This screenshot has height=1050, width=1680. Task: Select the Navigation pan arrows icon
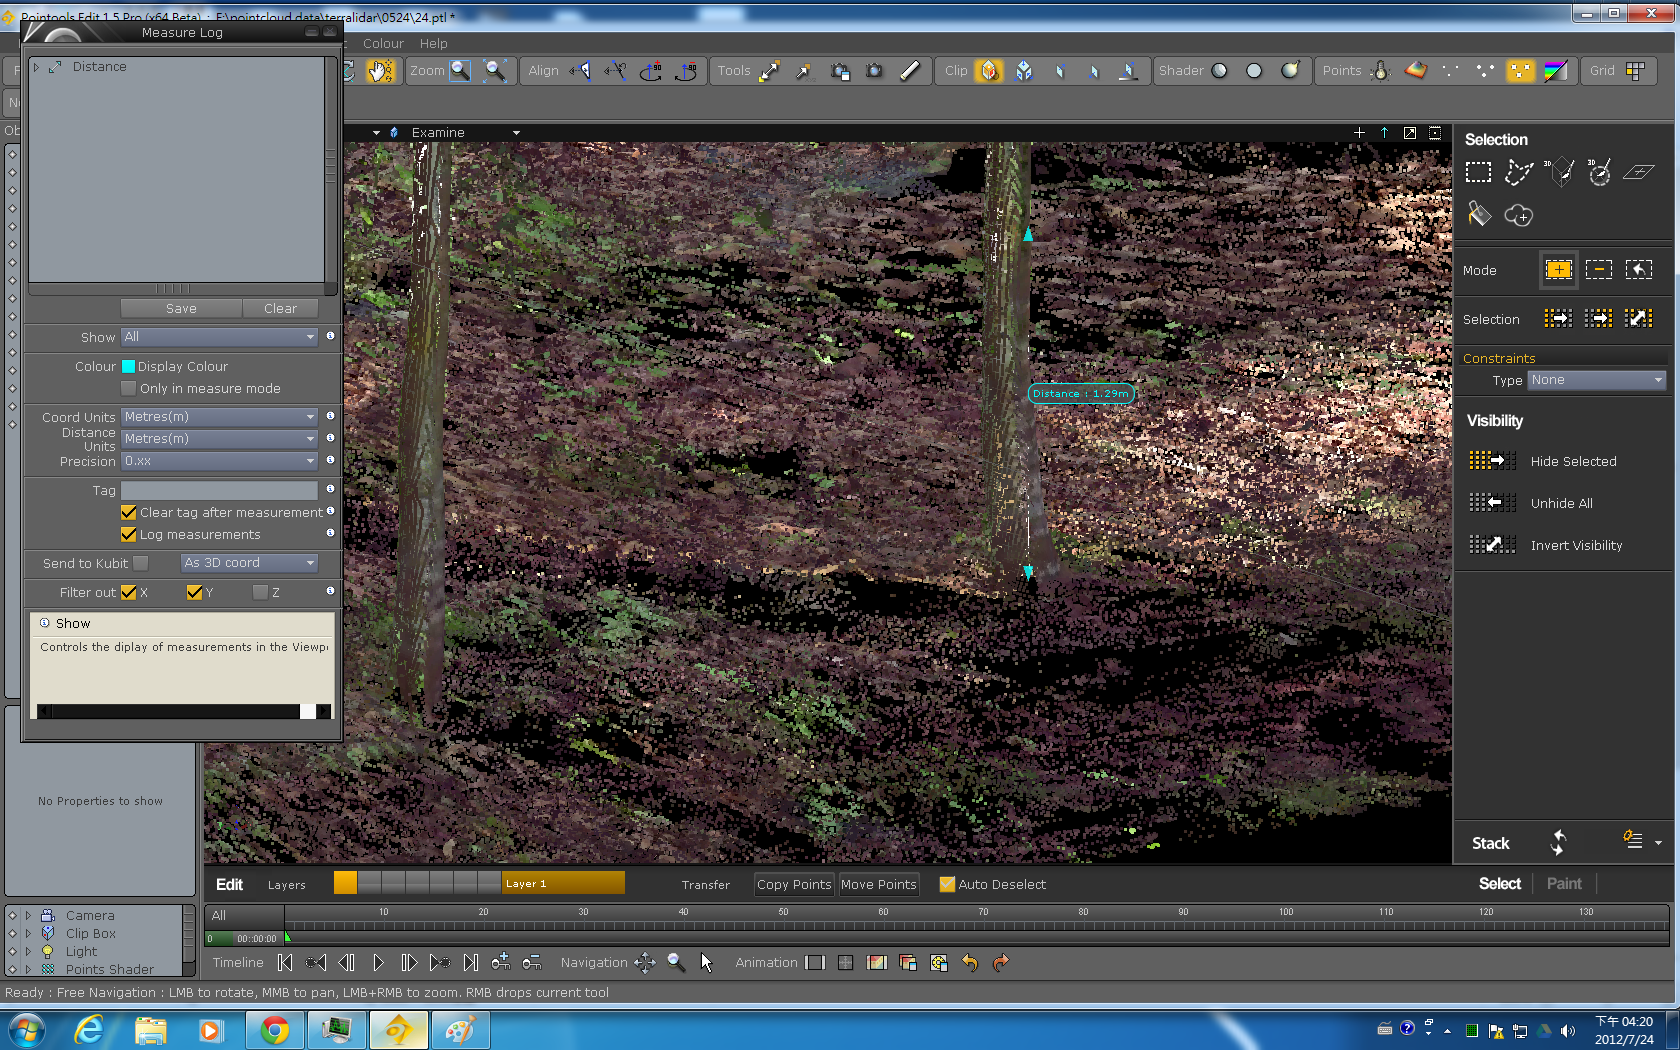(x=645, y=962)
